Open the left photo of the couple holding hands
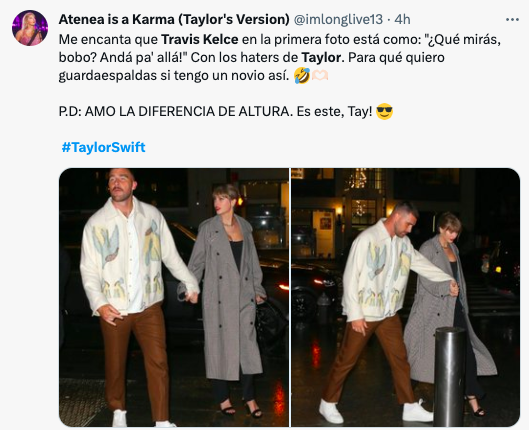This screenshot has width=529, height=430. 174,297
